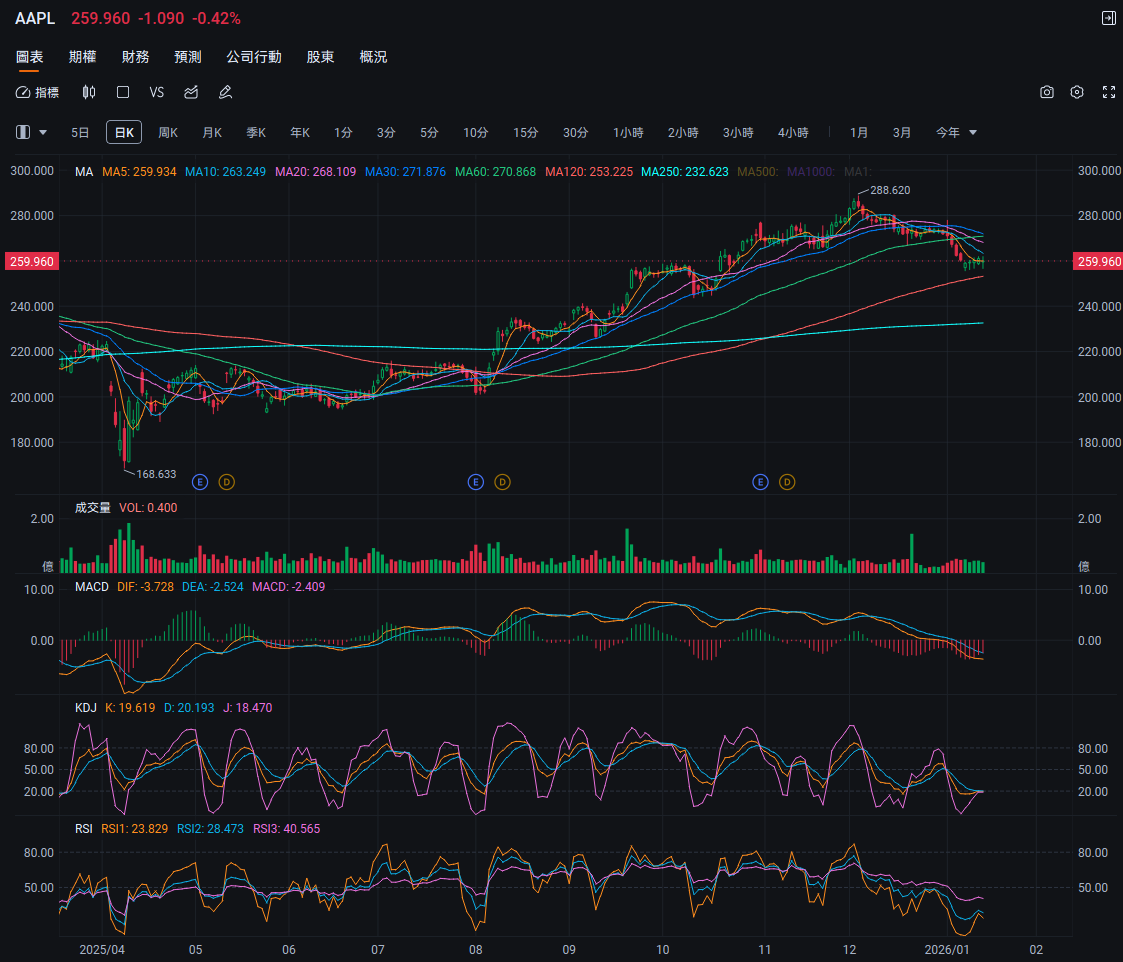Switch to the 財務 tab
The height and width of the screenshot is (962, 1123).
[x=136, y=57]
